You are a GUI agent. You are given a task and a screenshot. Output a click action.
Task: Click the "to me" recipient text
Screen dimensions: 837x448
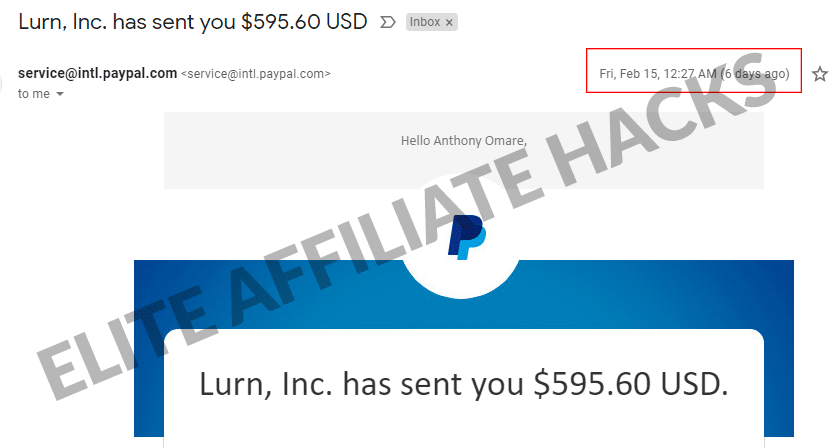34,94
